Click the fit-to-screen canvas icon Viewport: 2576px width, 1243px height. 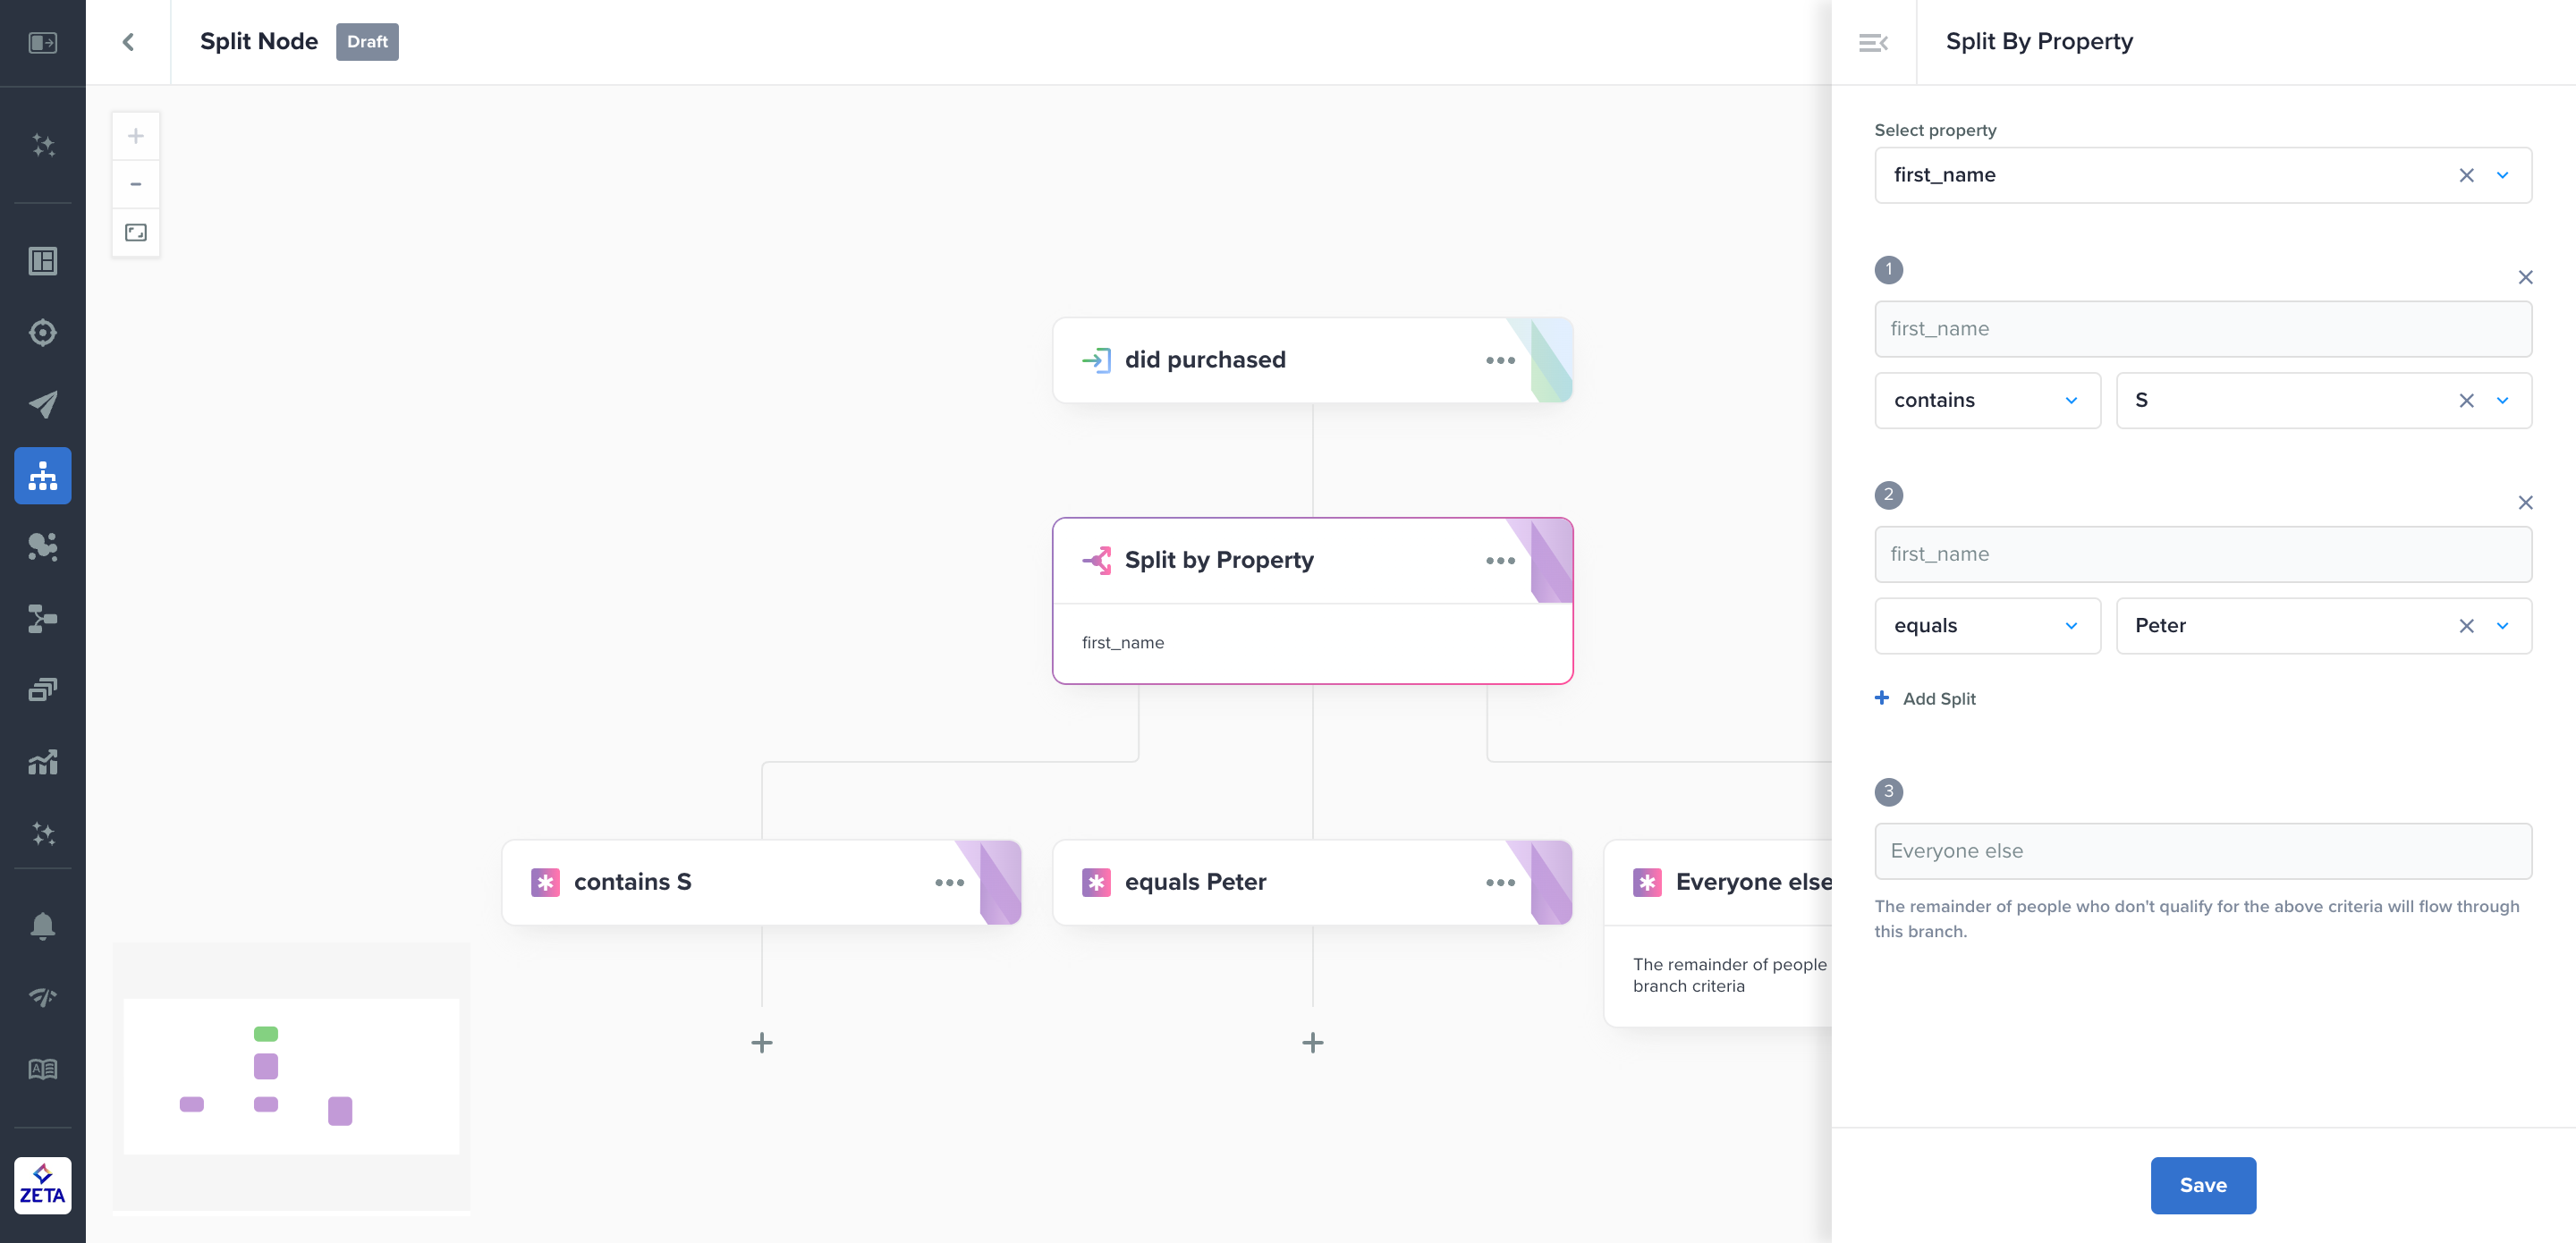136,233
